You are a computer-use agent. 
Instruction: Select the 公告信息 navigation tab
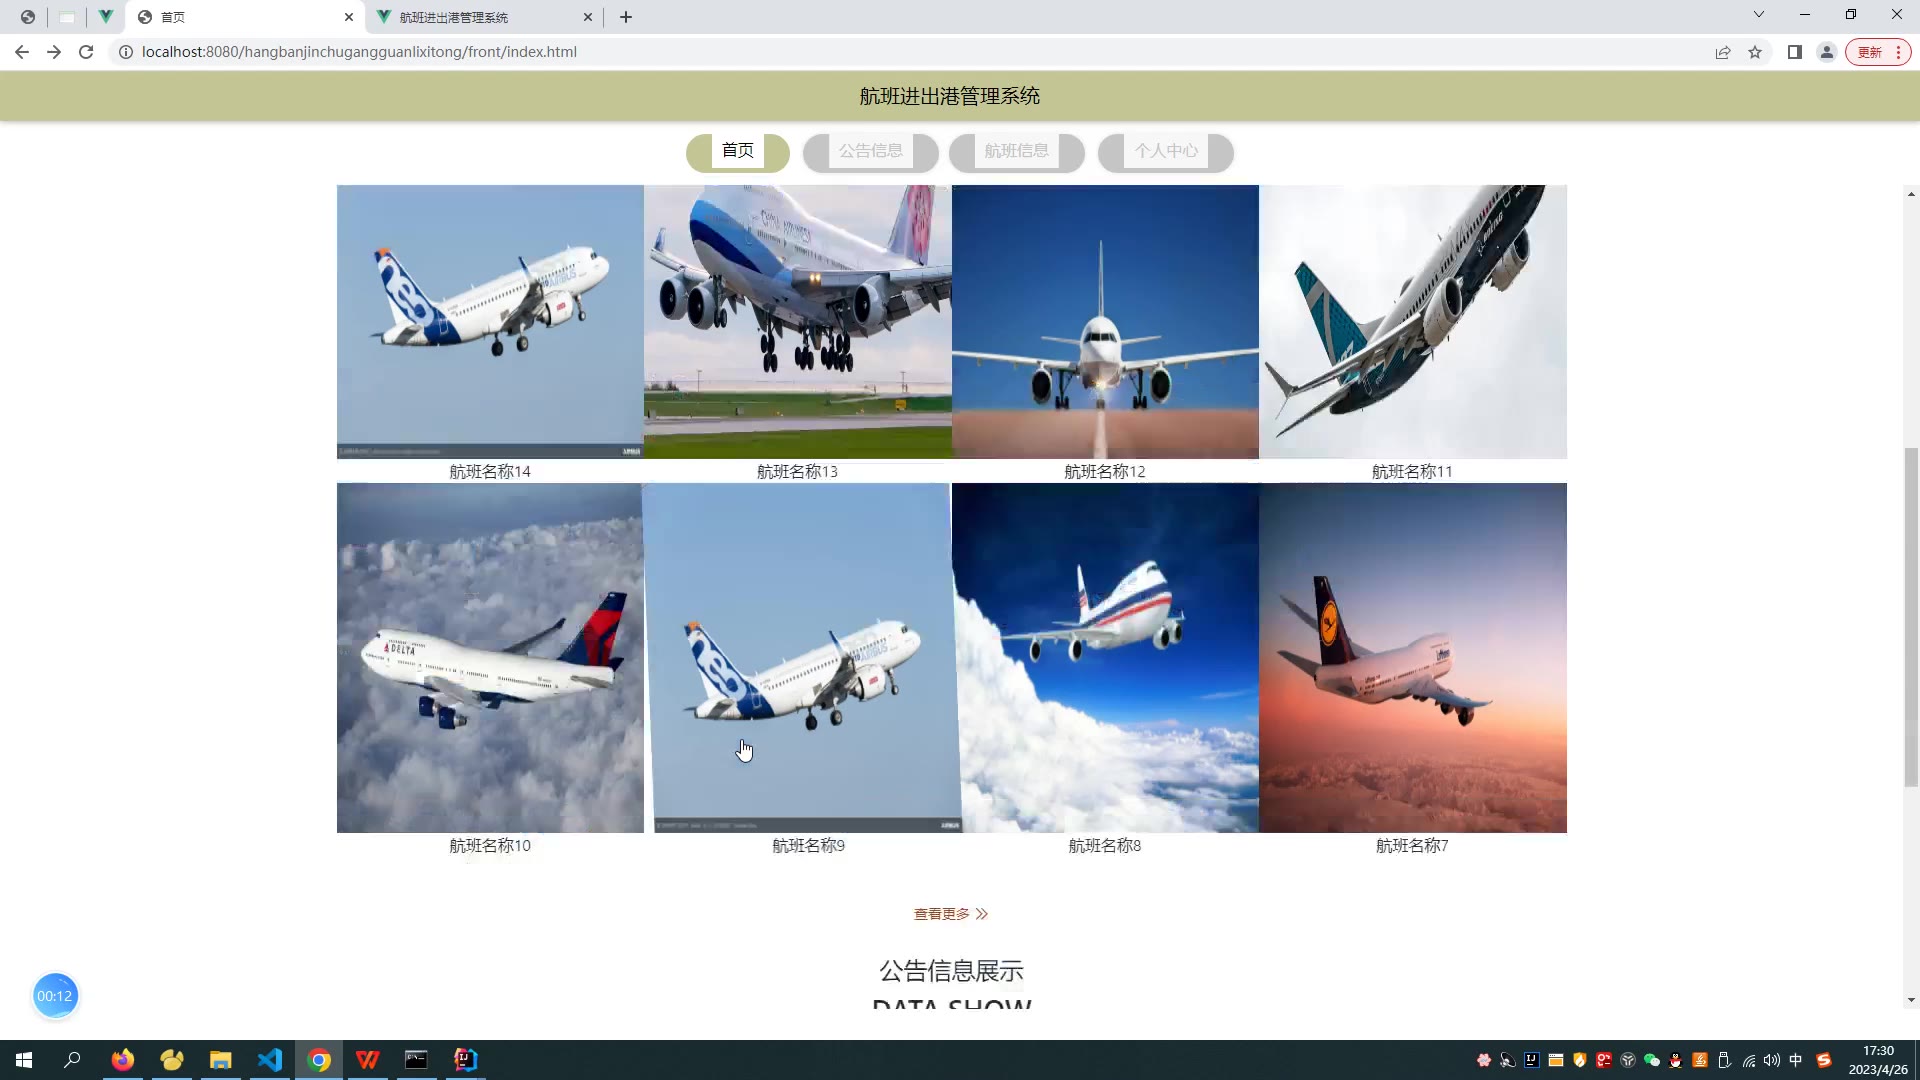tap(870, 151)
